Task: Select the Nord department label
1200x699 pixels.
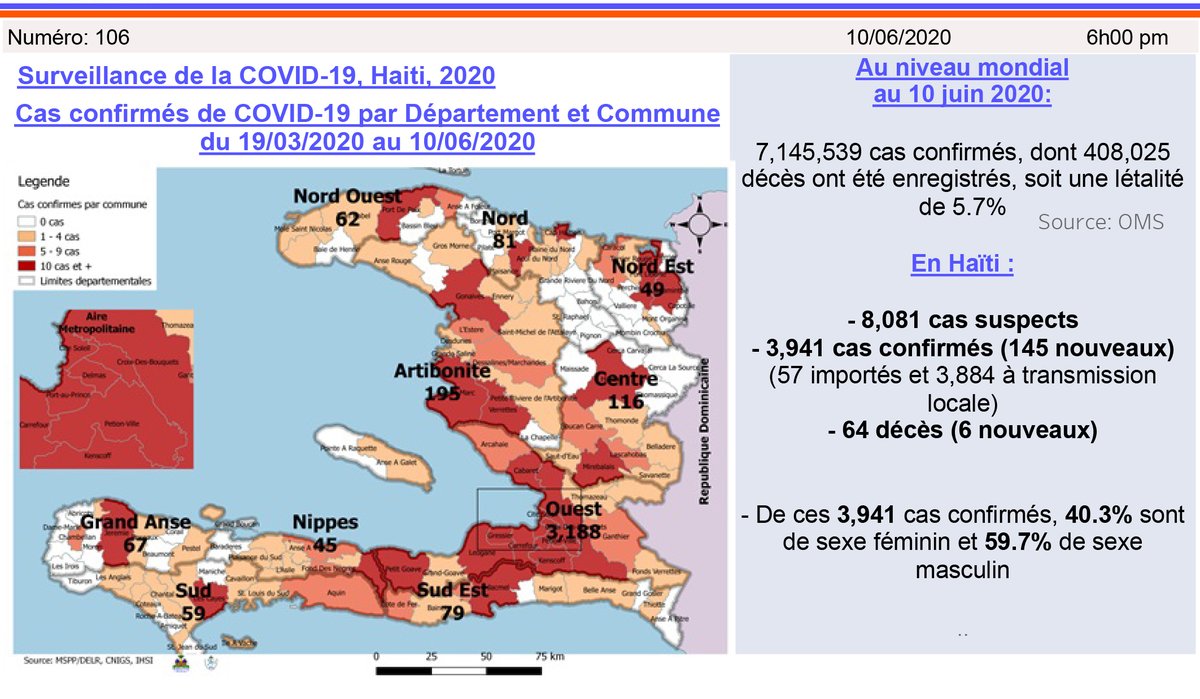Action: point(505,219)
